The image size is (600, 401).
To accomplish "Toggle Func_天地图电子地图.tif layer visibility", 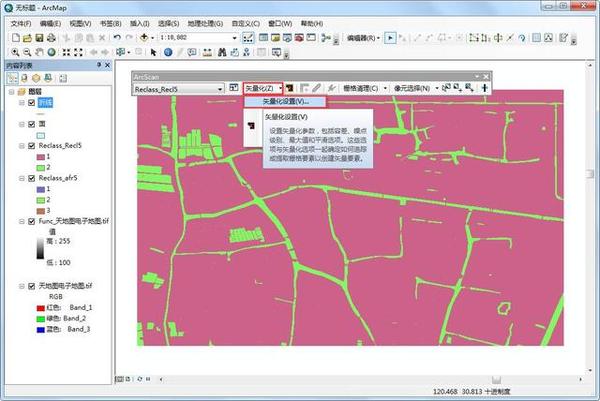I will 32,221.
